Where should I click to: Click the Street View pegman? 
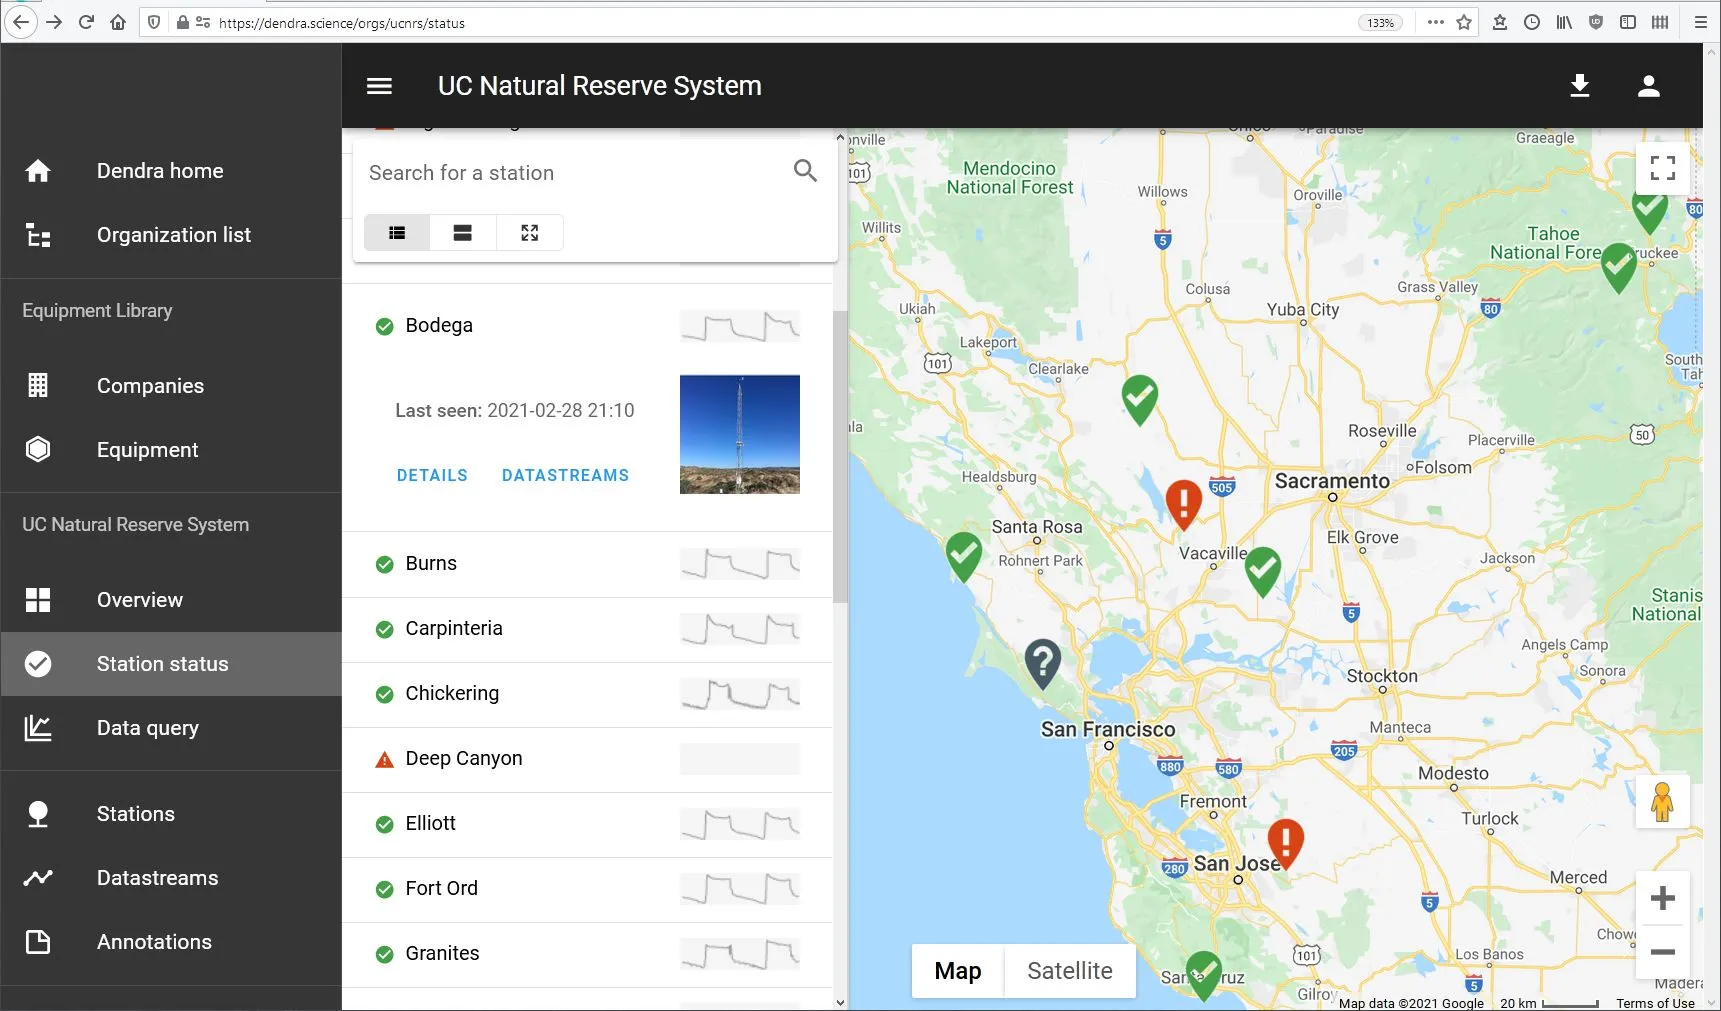point(1662,802)
